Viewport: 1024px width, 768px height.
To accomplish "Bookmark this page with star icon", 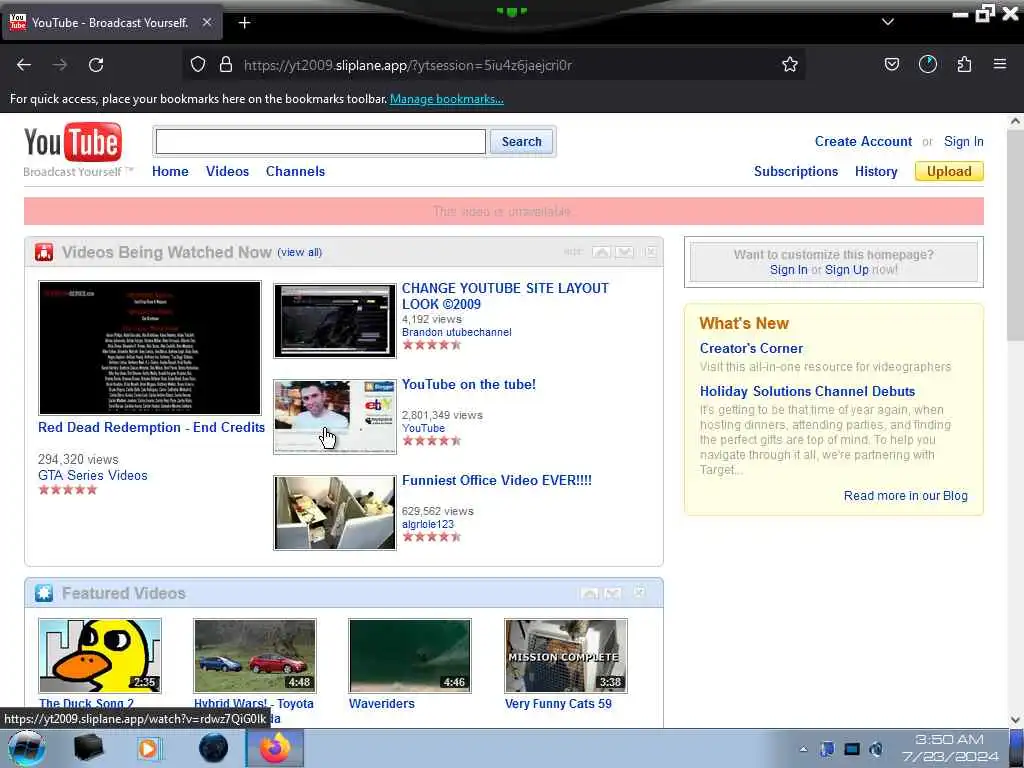I will 790,65.
